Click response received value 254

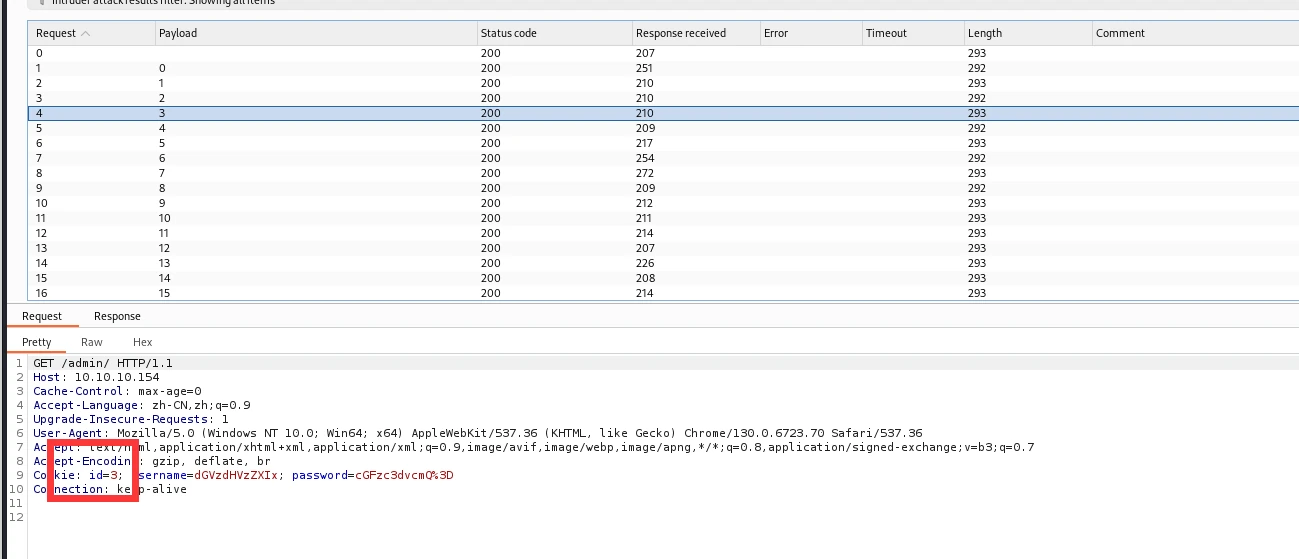(x=645, y=158)
